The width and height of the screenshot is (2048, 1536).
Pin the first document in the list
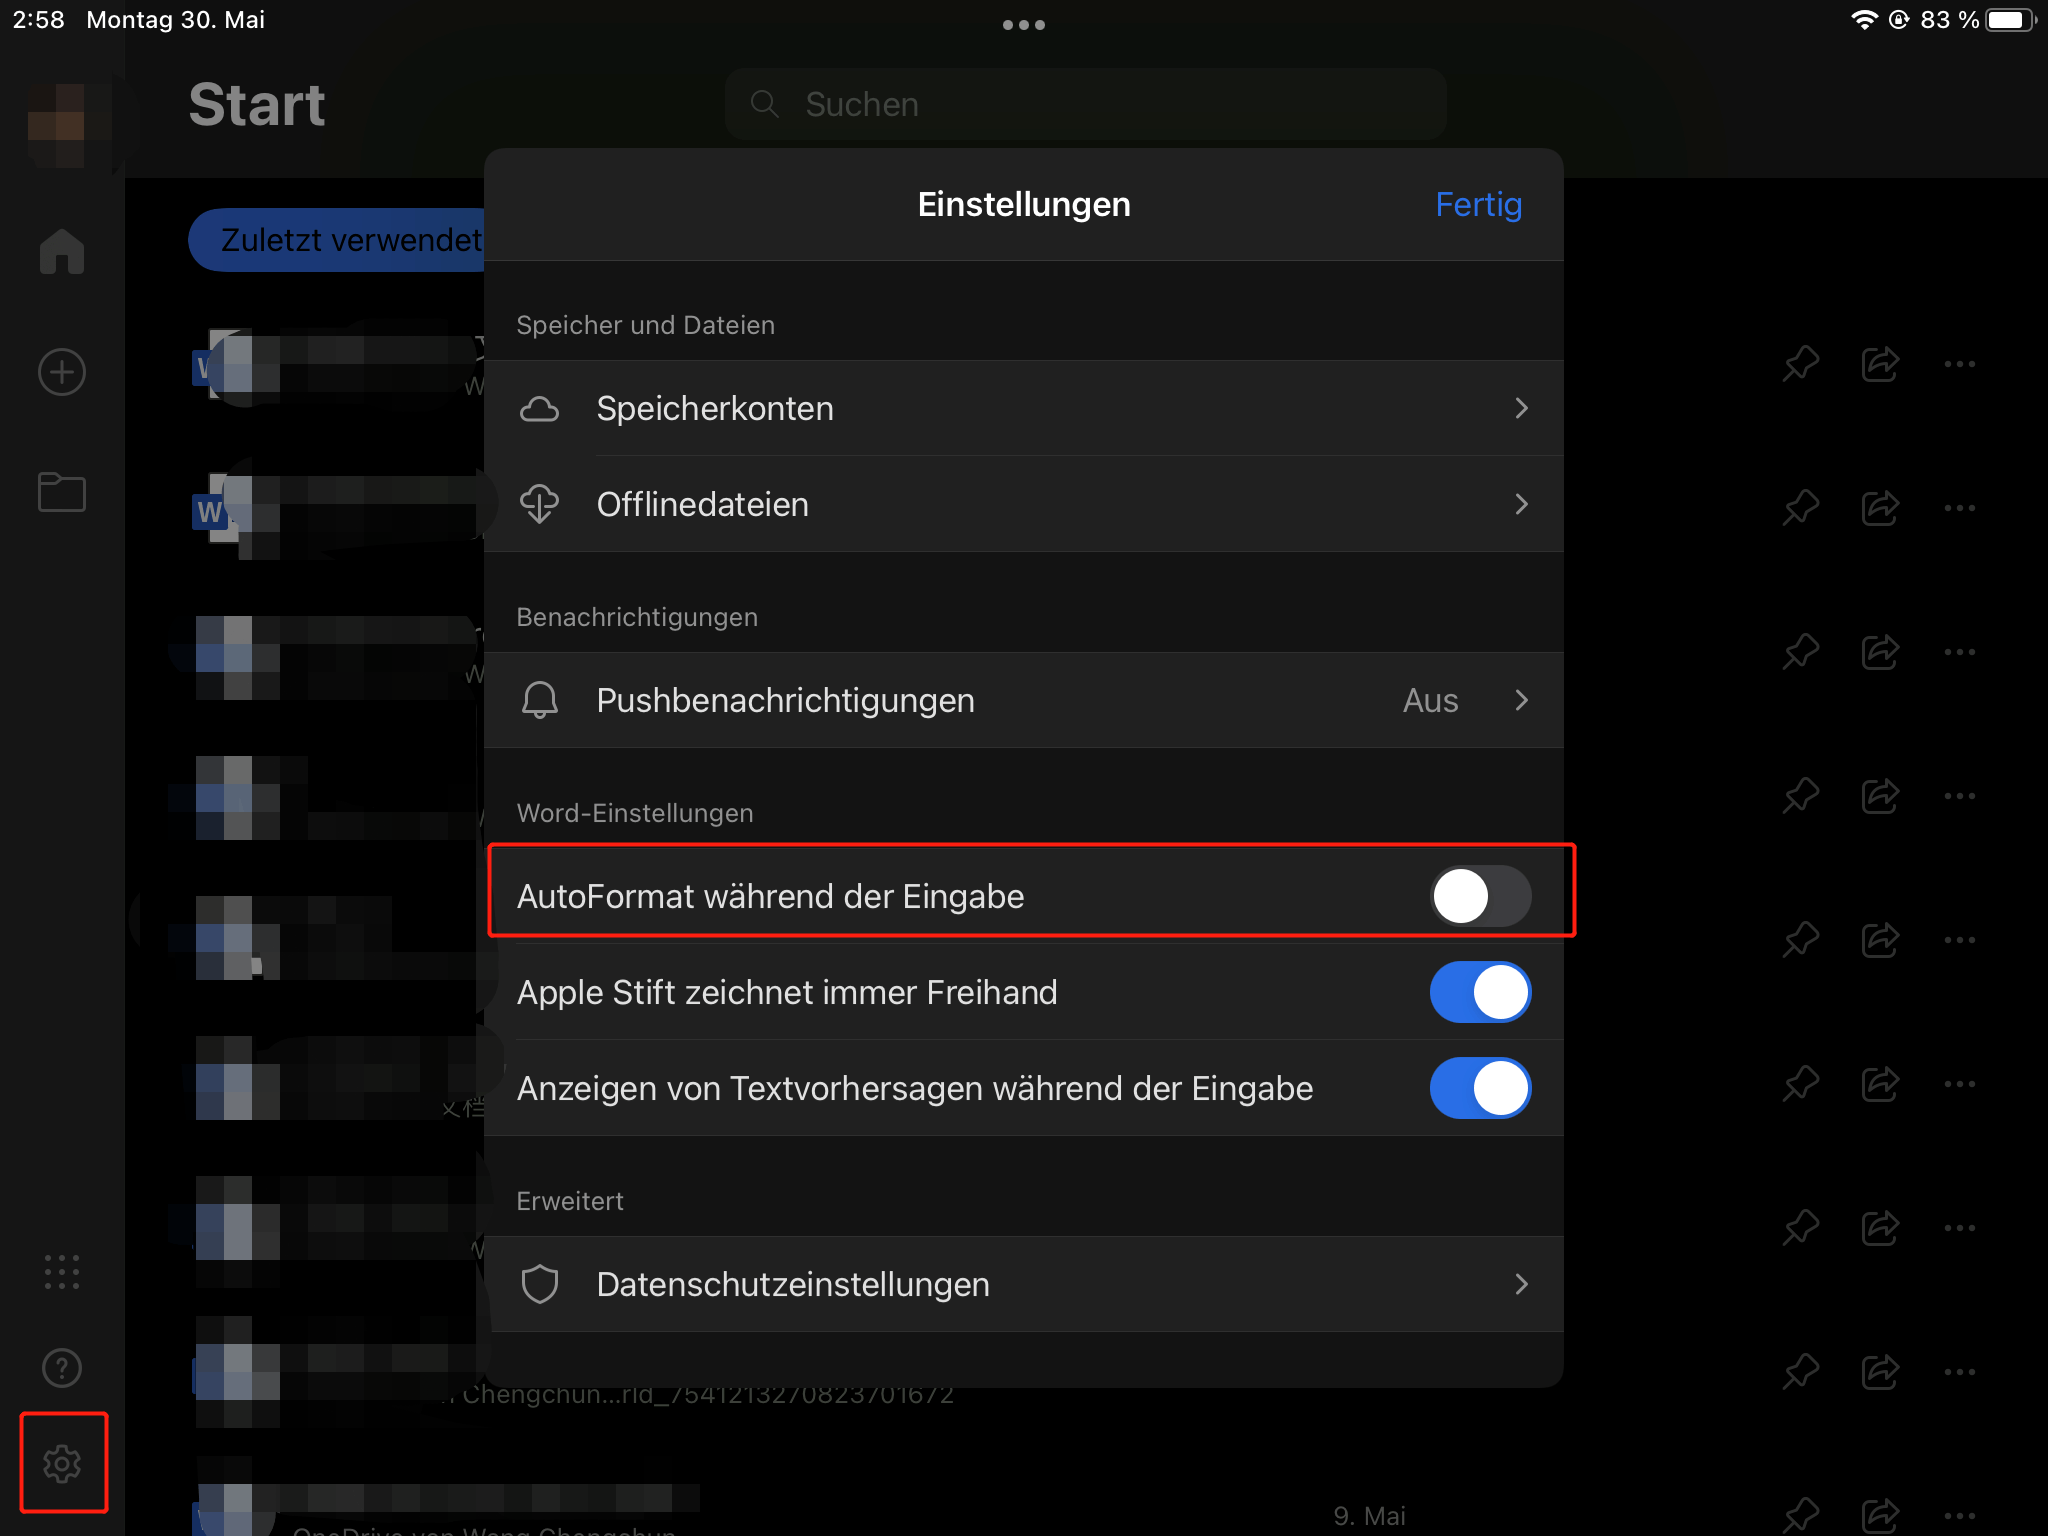pos(1800,364)
